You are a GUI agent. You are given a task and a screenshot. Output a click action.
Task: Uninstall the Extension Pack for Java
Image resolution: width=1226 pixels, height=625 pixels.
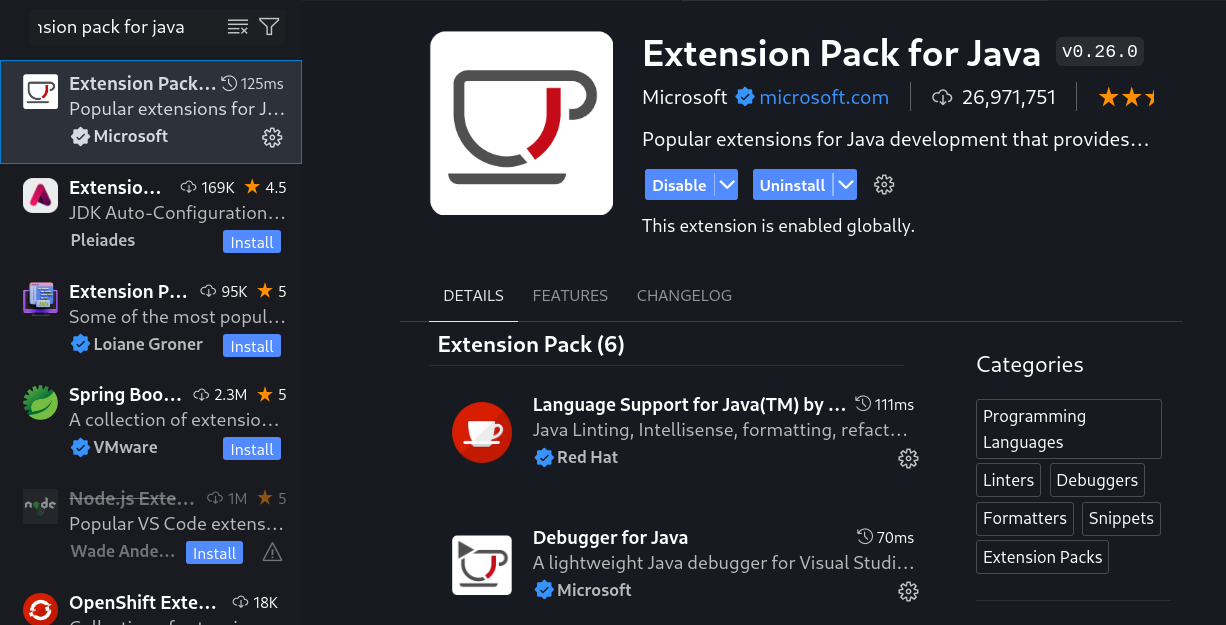point(792,185)
